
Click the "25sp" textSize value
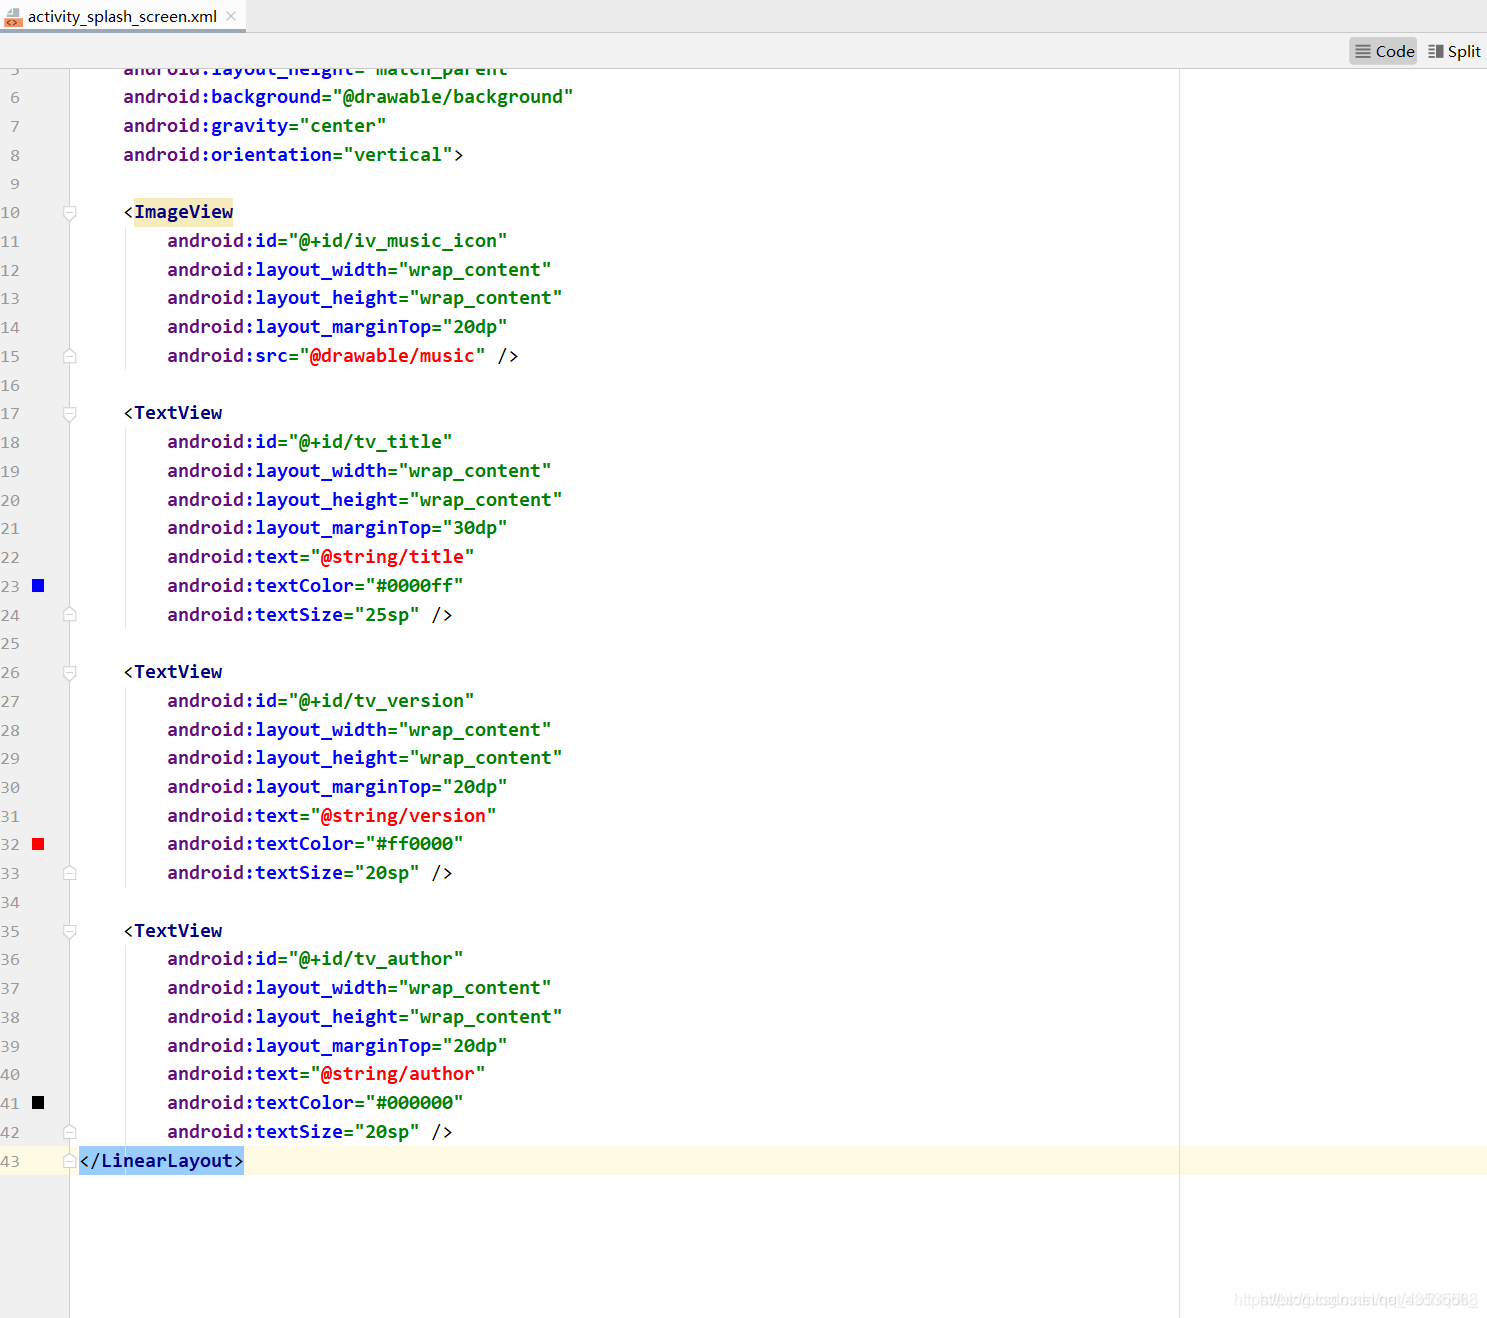pyautogui.click(x=387, y=615)
